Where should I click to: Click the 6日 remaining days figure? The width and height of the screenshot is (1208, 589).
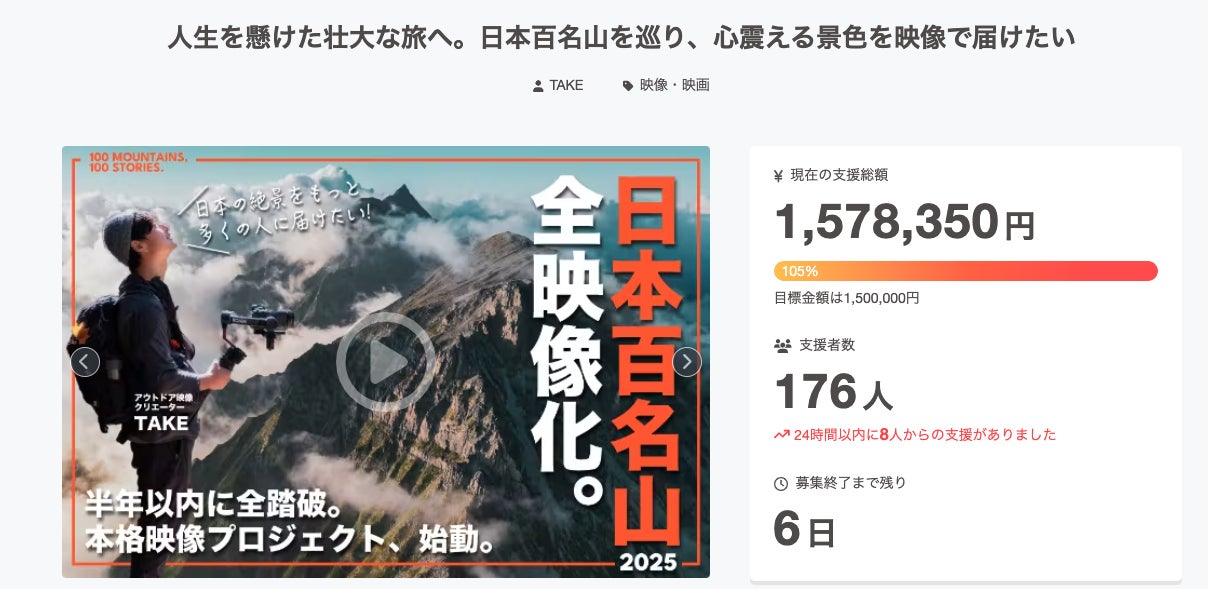805,530
